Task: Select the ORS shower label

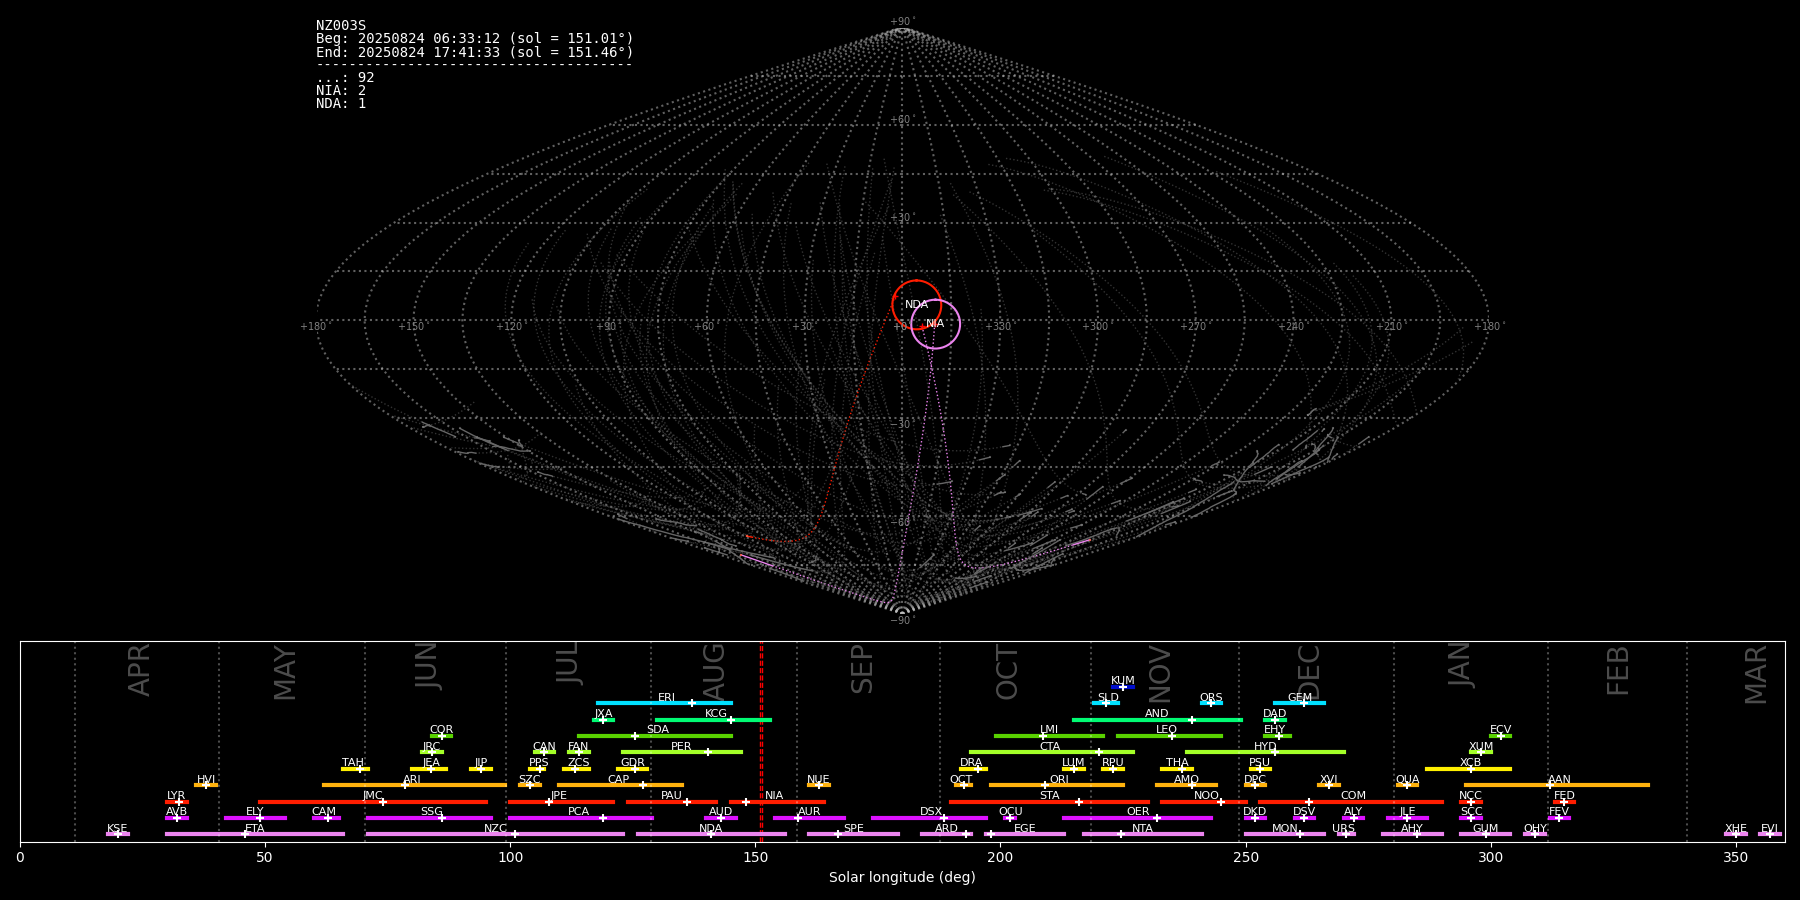Action: [x=1211, y=698]
